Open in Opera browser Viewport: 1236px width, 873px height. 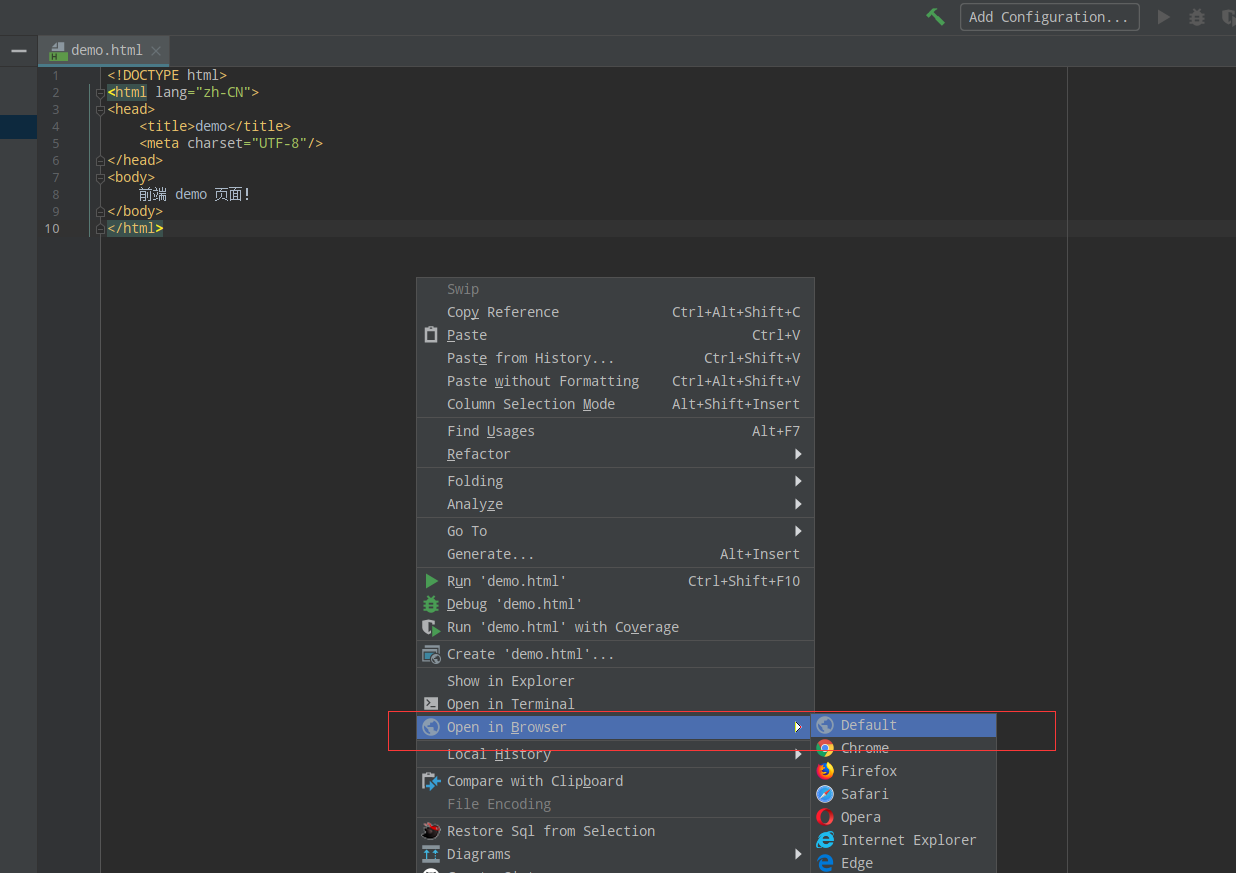904,817
